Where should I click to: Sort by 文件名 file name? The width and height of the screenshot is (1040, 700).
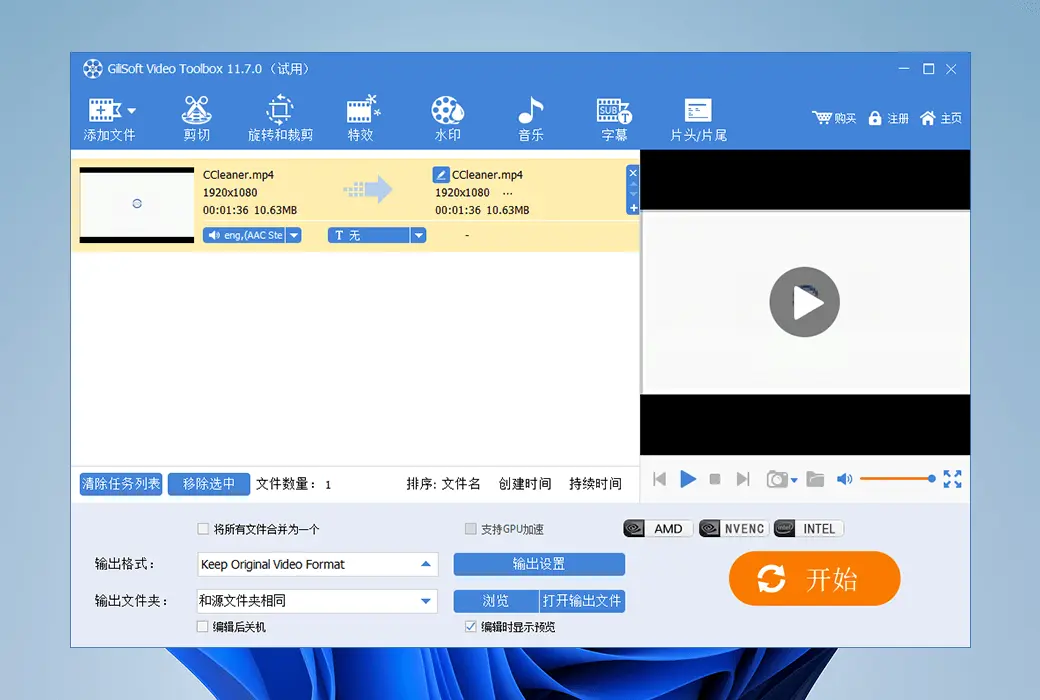point(461,484)
